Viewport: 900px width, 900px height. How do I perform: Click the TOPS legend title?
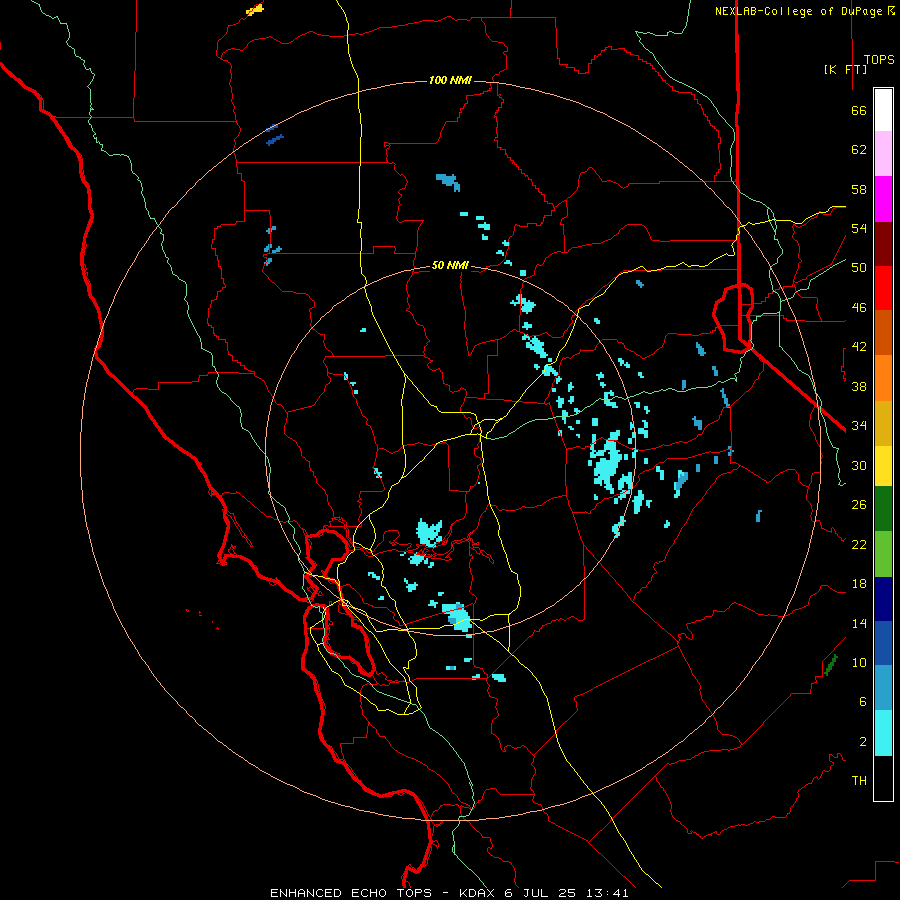879,60
